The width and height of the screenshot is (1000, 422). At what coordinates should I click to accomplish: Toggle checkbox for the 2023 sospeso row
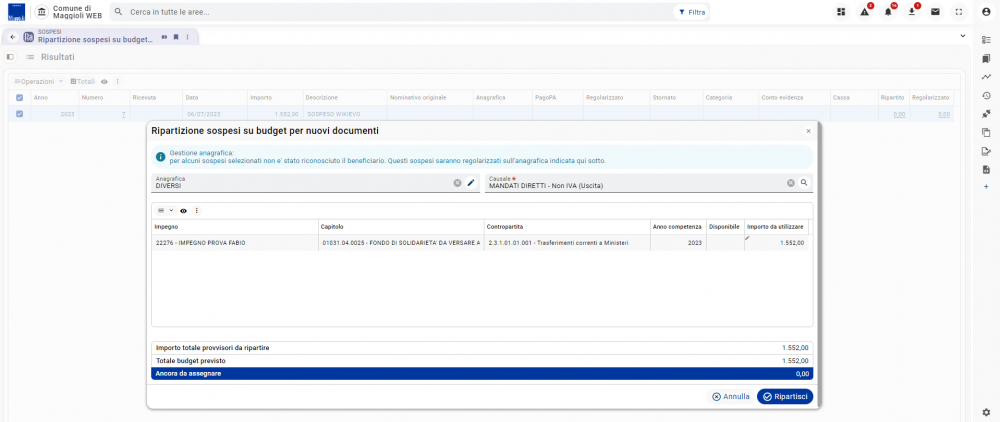click(x=19, y=114)
